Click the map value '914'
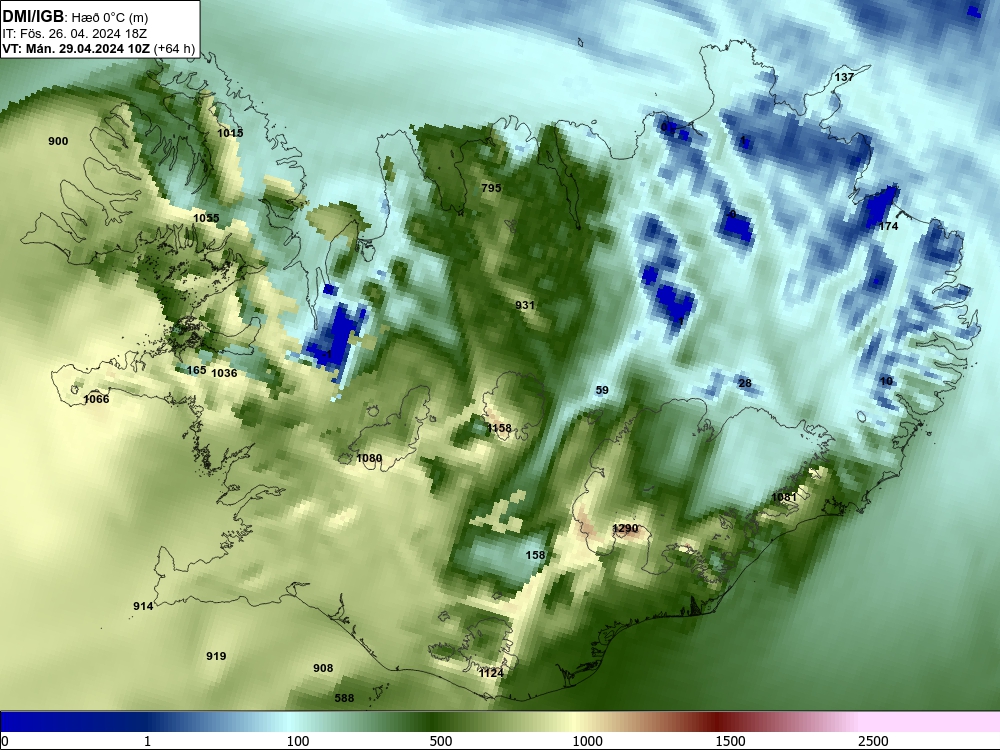 [x=143, y=606]
